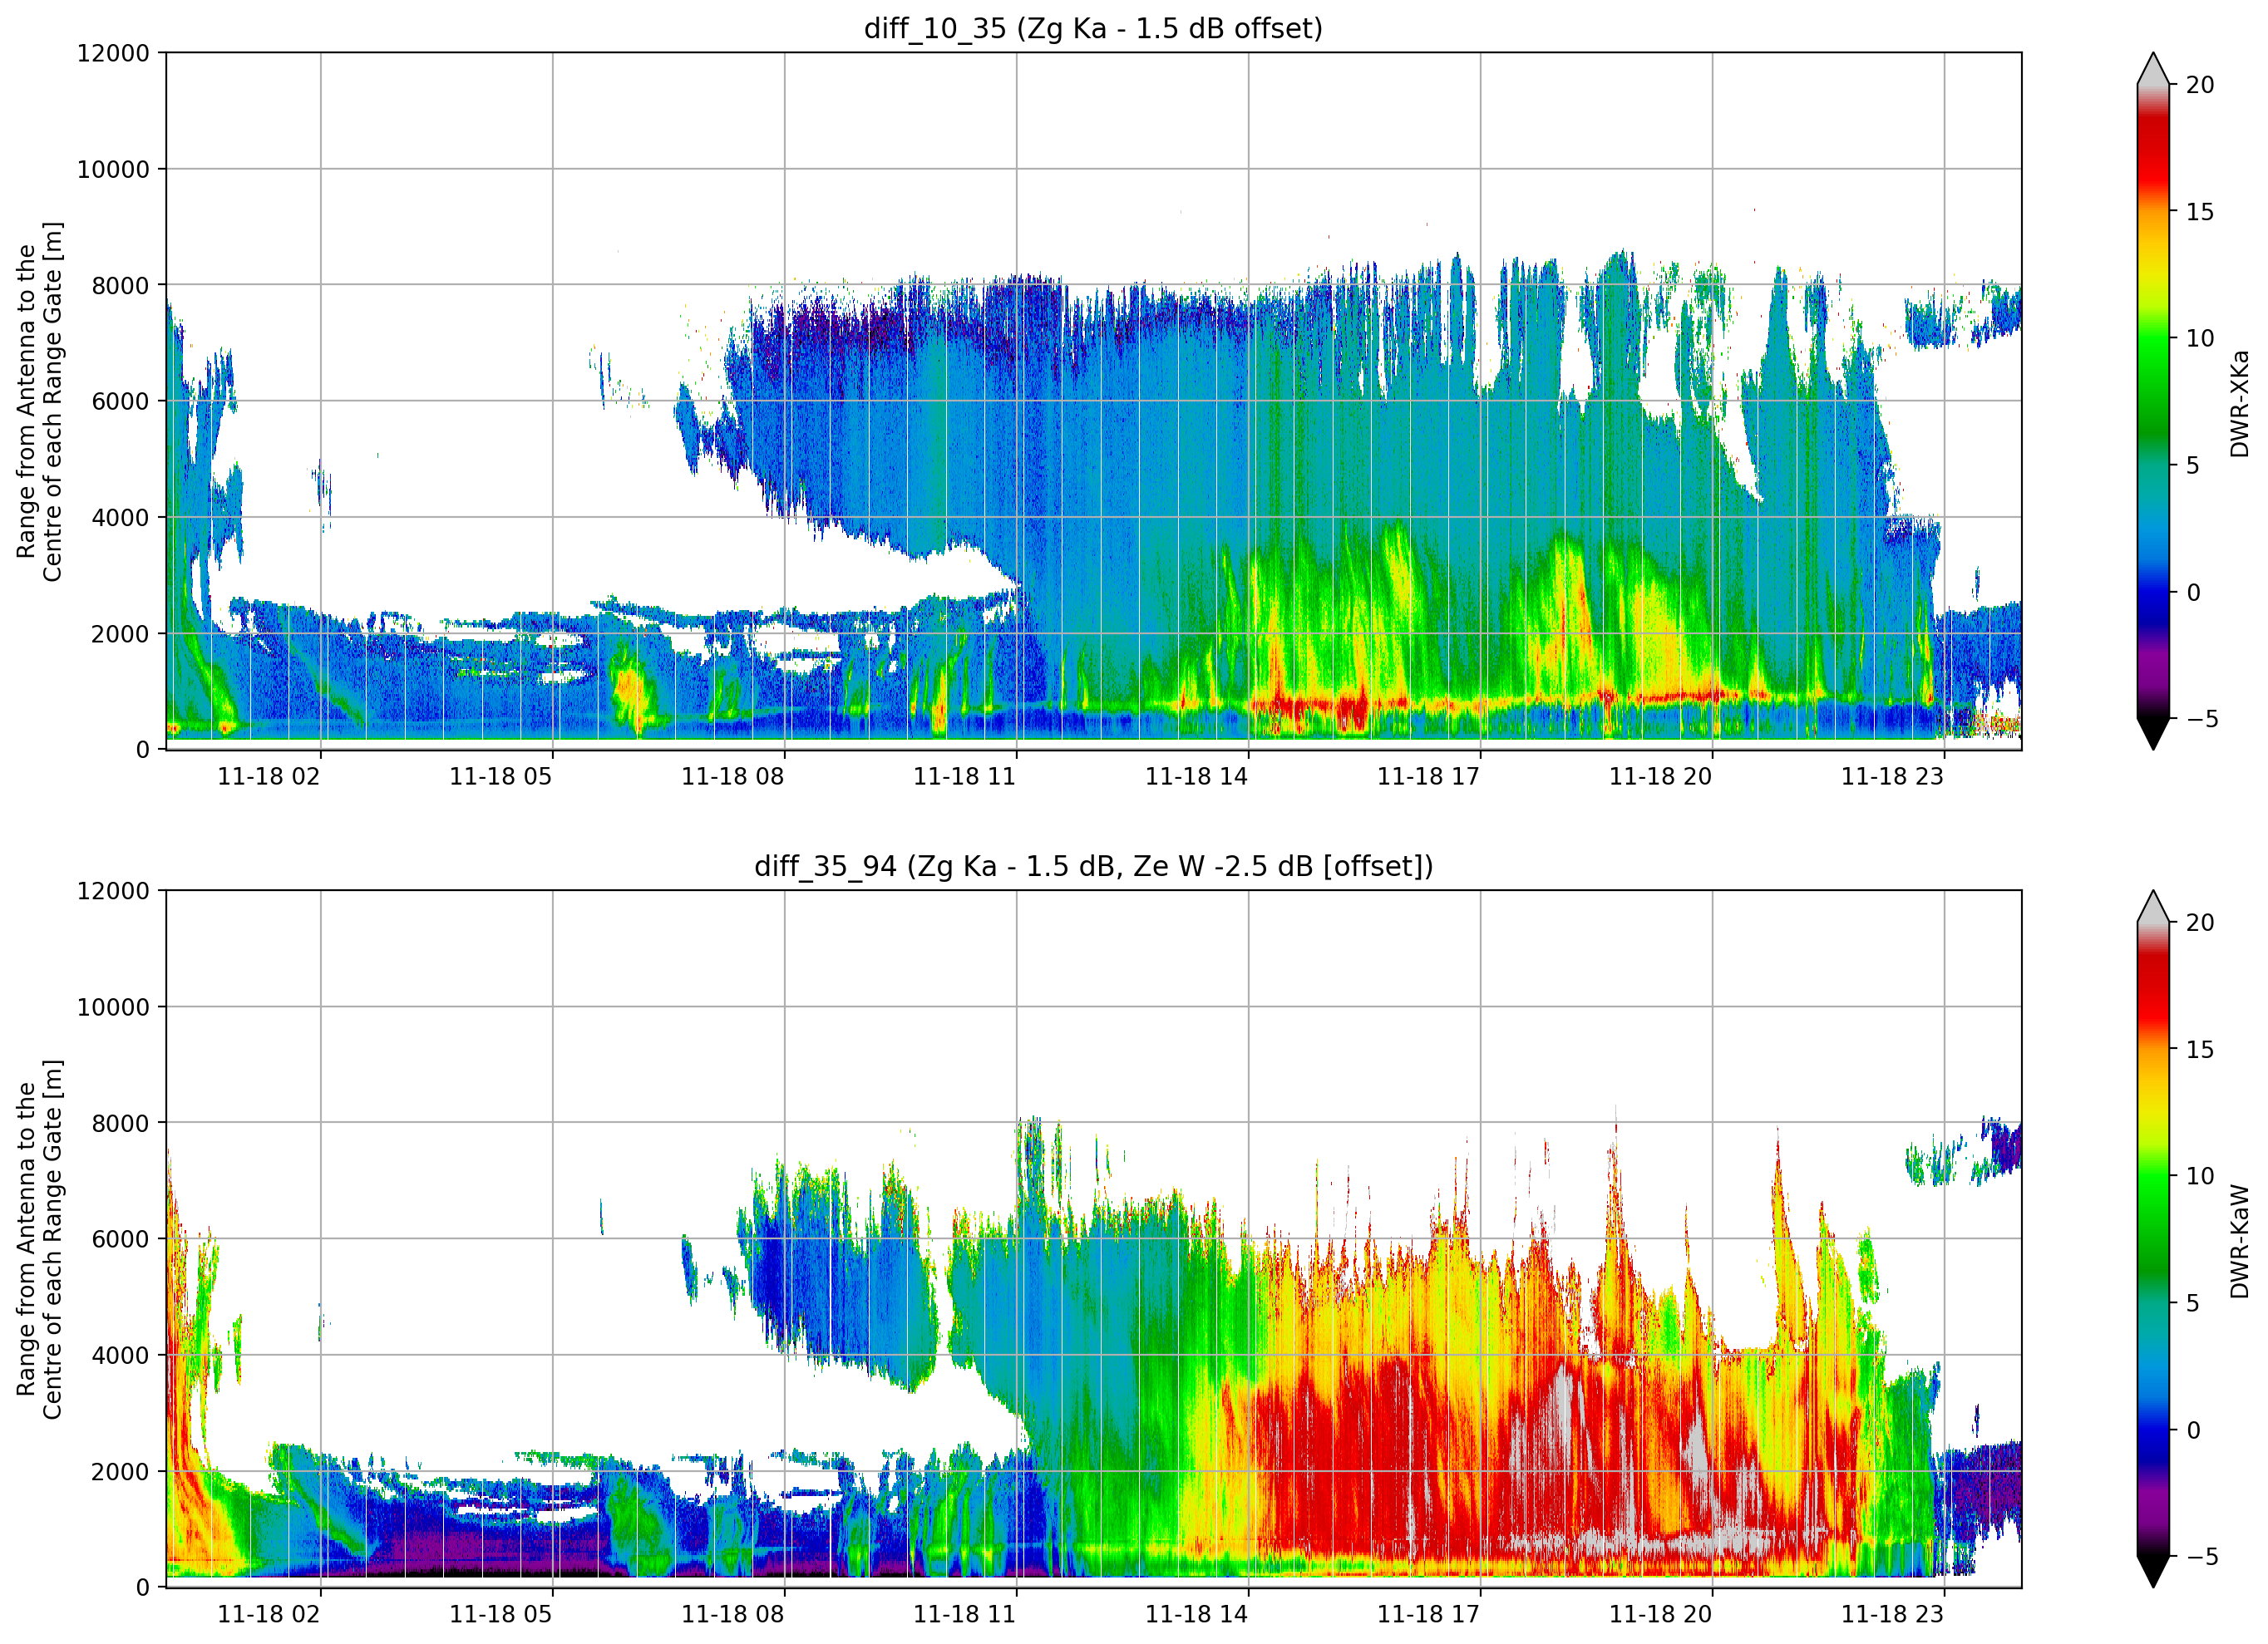The image size is (2268, 1644).
Task: Click the 10000 tick on top plot
Action: [113, 169]
